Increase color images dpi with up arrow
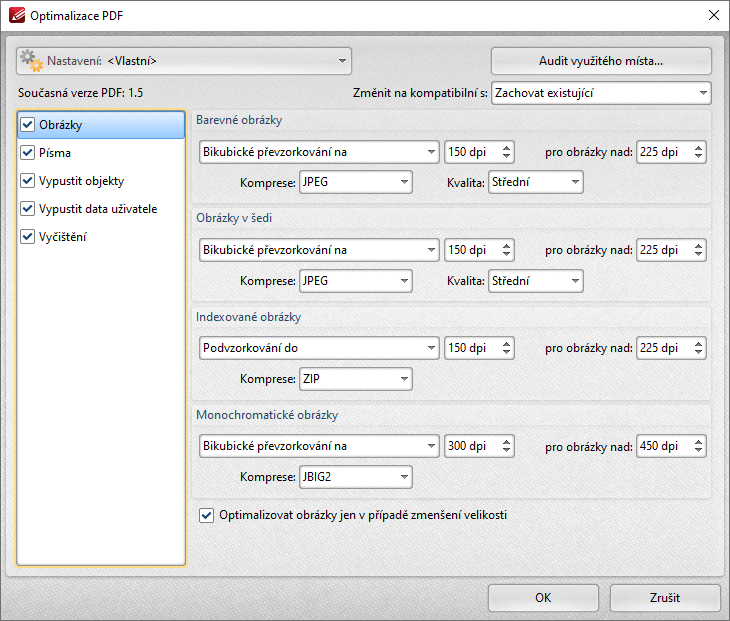 [507, 148]
